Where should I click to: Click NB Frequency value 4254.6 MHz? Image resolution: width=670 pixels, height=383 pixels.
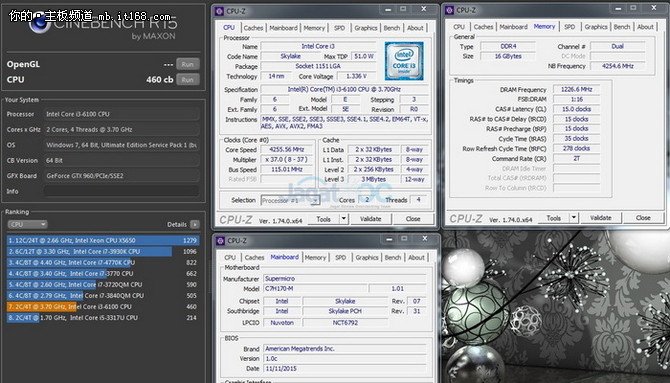(617, 66)
